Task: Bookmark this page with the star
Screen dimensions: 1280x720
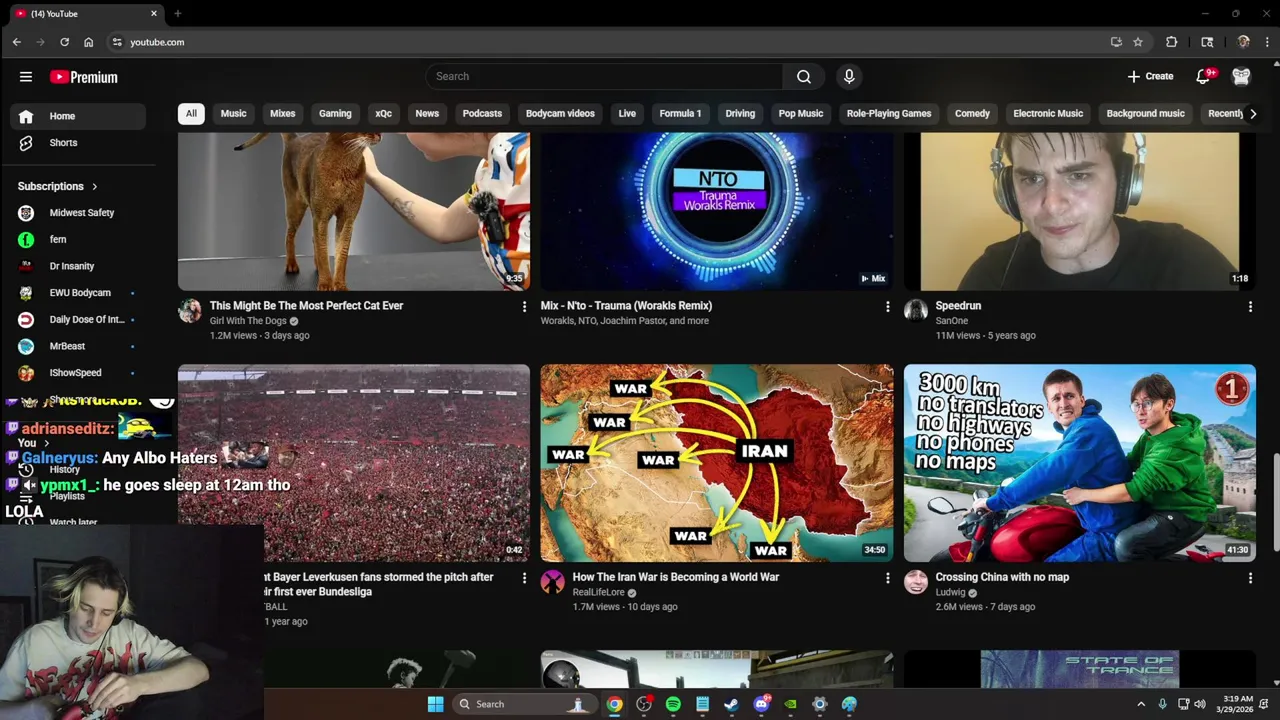Action: (1138, 42)
